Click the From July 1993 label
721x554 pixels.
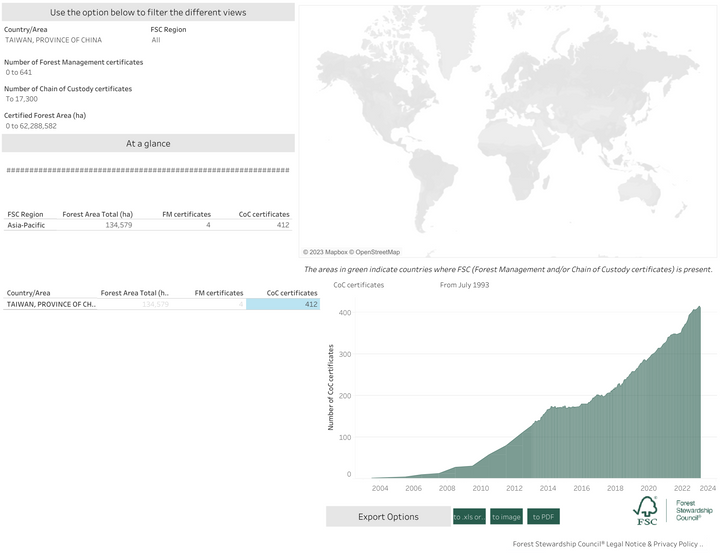(464, 285)
